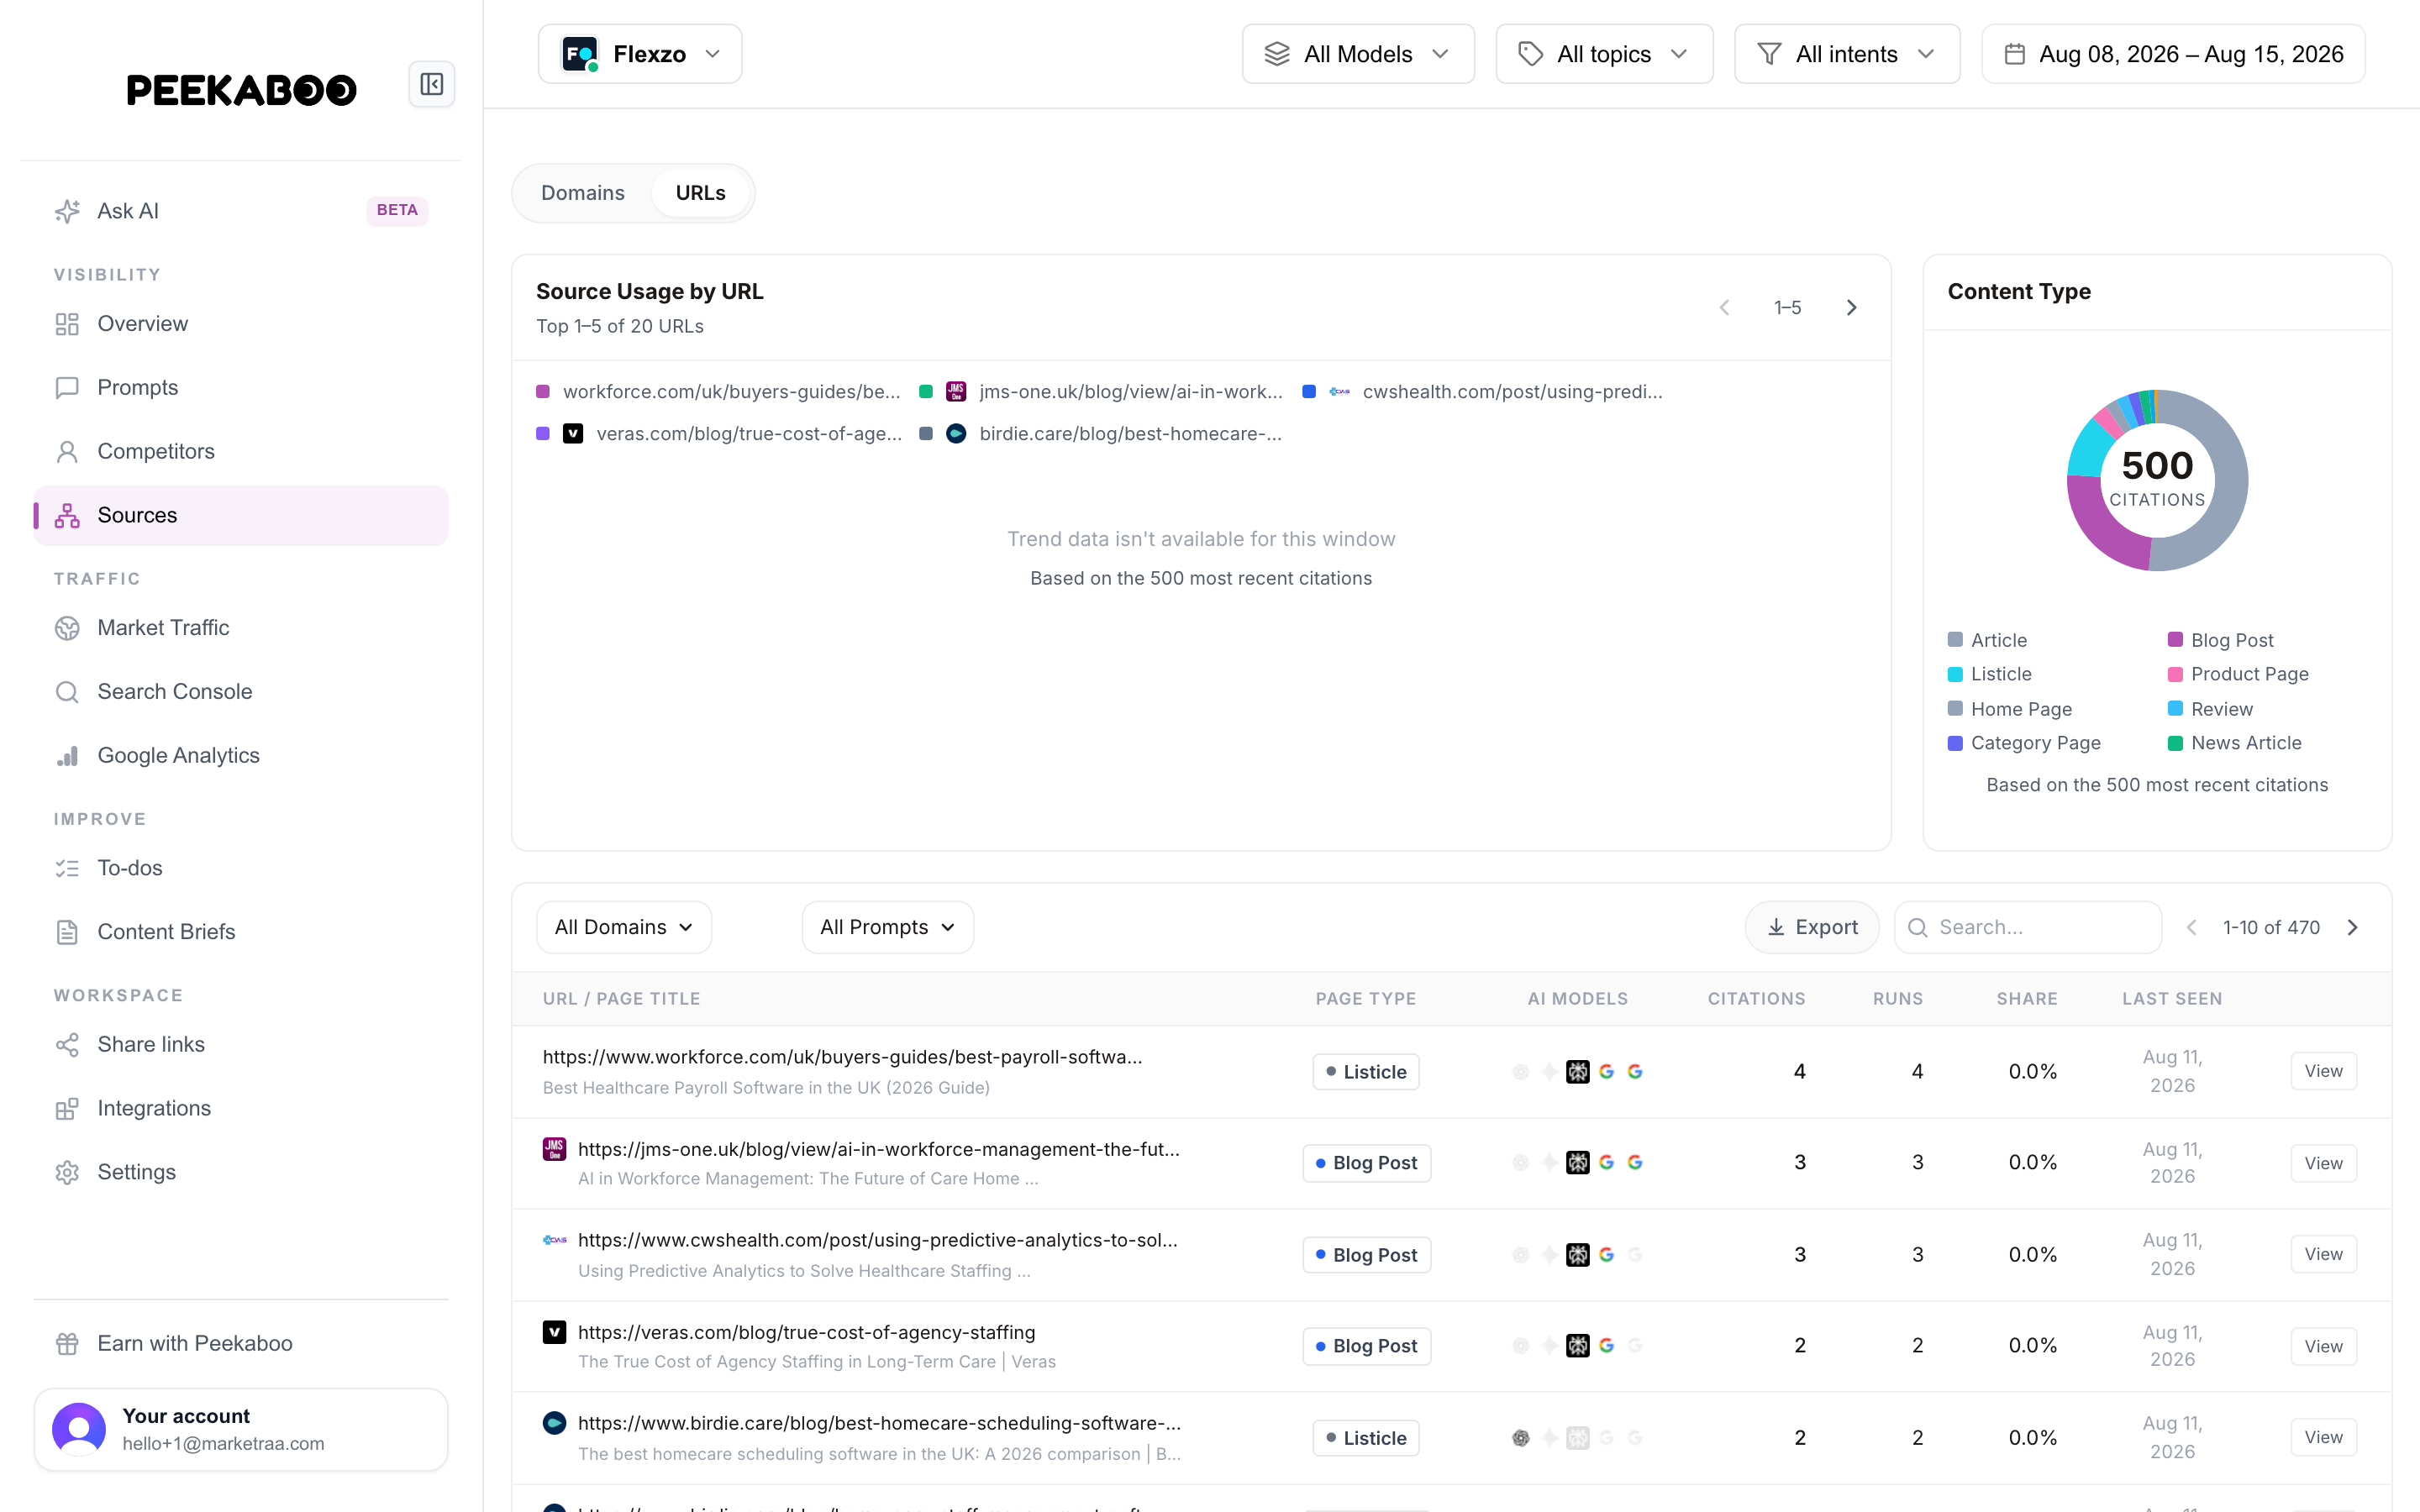Image resolution: width=2420 pixels, height=1512 pixels.
Task: Click the Blog Post legend color swatch
Action: 2175,640
